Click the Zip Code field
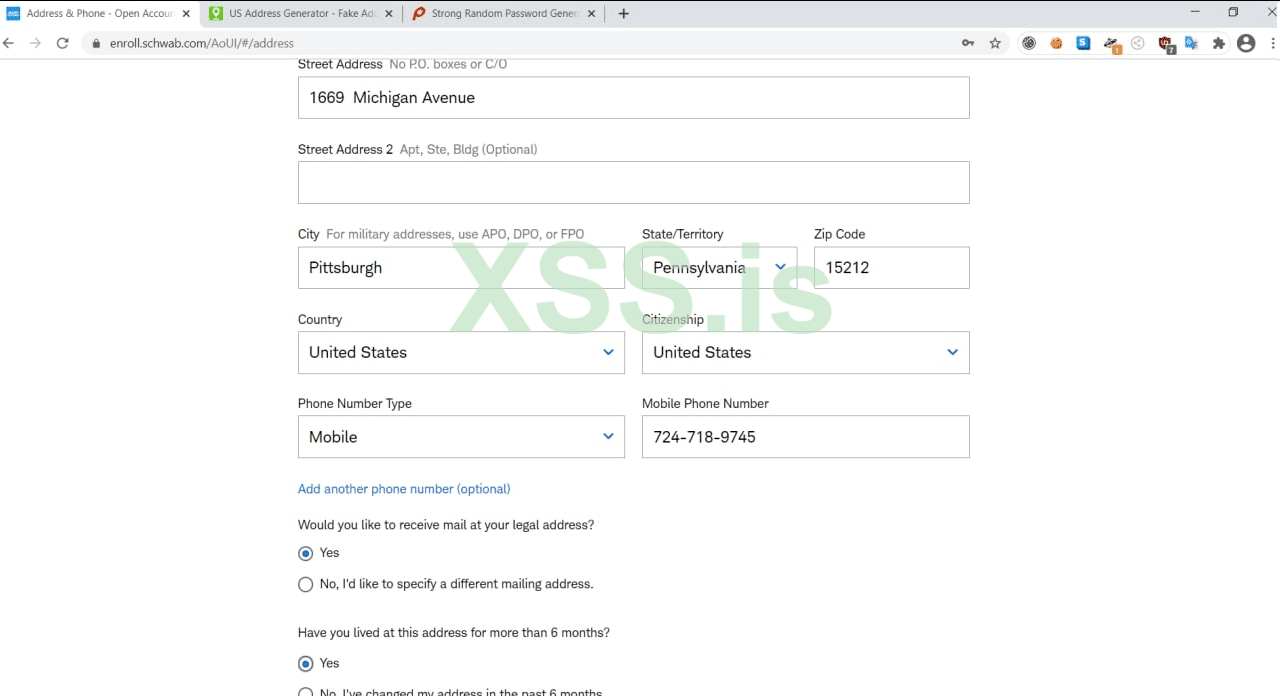Image resolution: width=1280 pixels, height=696 pixels. (891, 268)
